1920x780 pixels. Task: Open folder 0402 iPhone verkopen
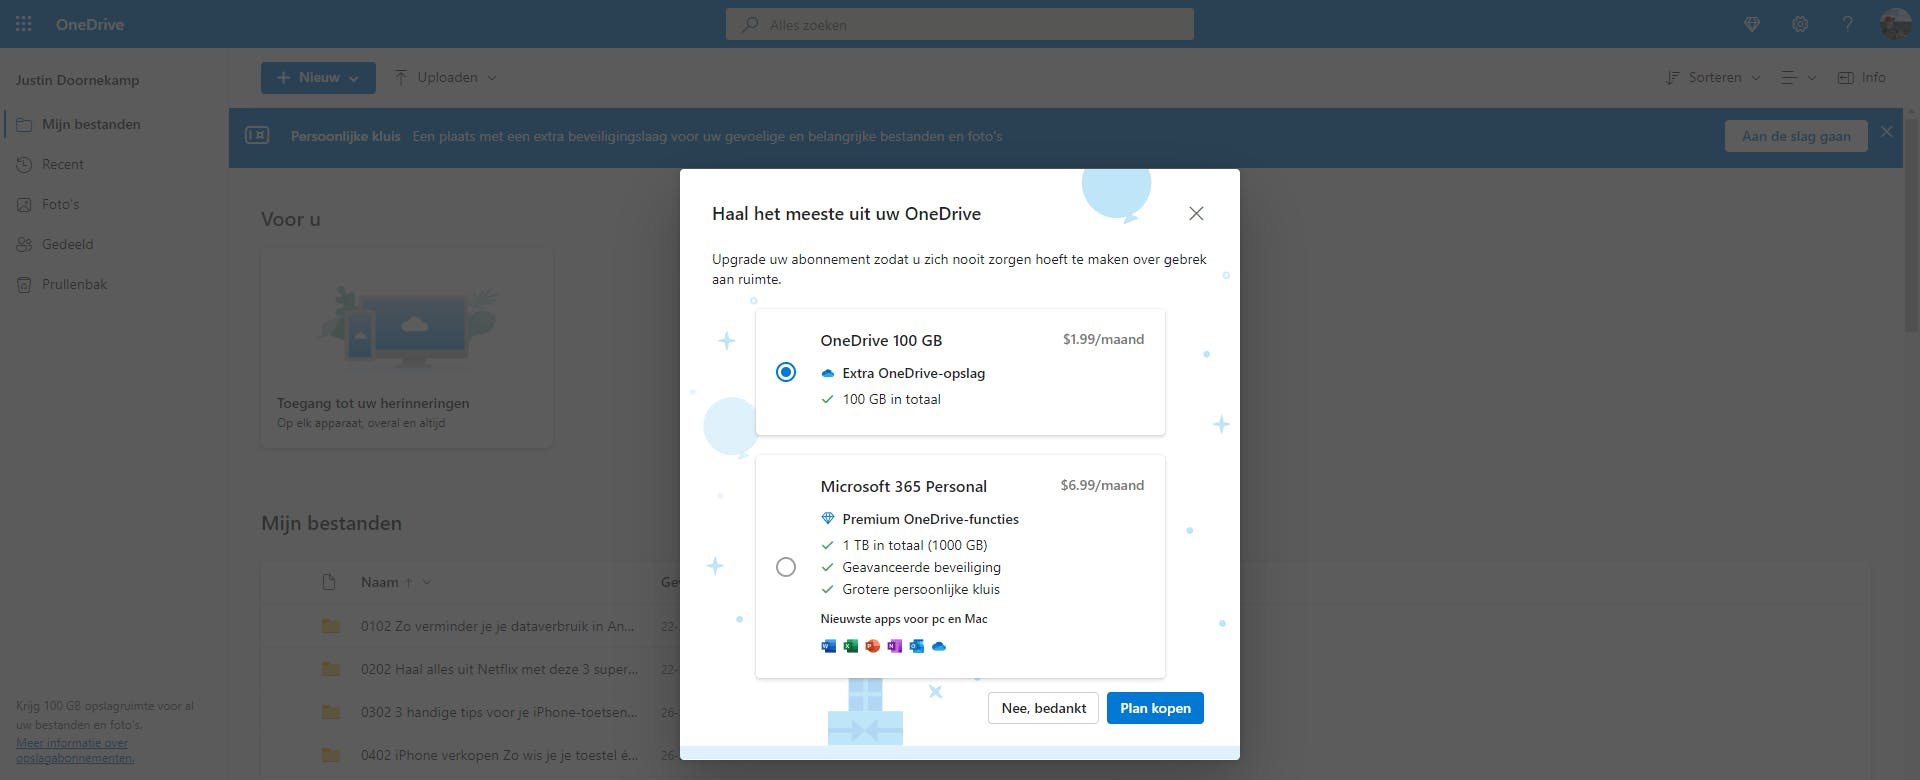499,755
